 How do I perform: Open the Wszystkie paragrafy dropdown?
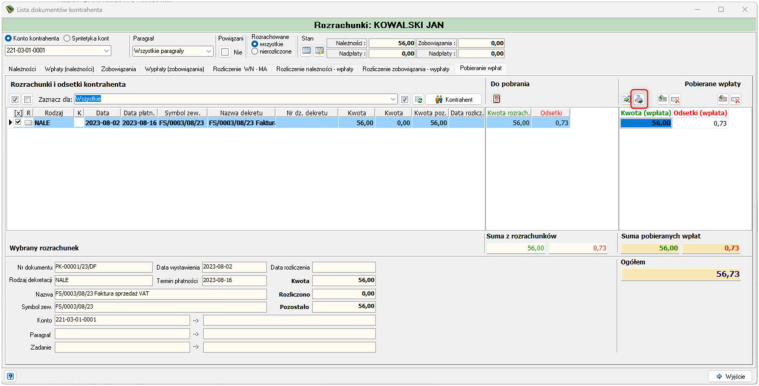[209, 50]
